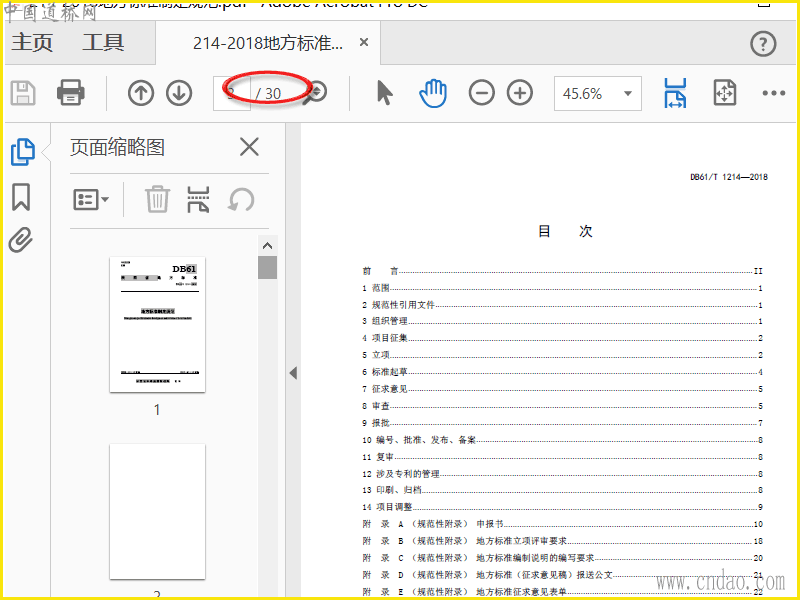800x600 pixels.
Task: Click contents entry 附录 C 地方标准编制说明的编写要求
Action: pos(562,558)
